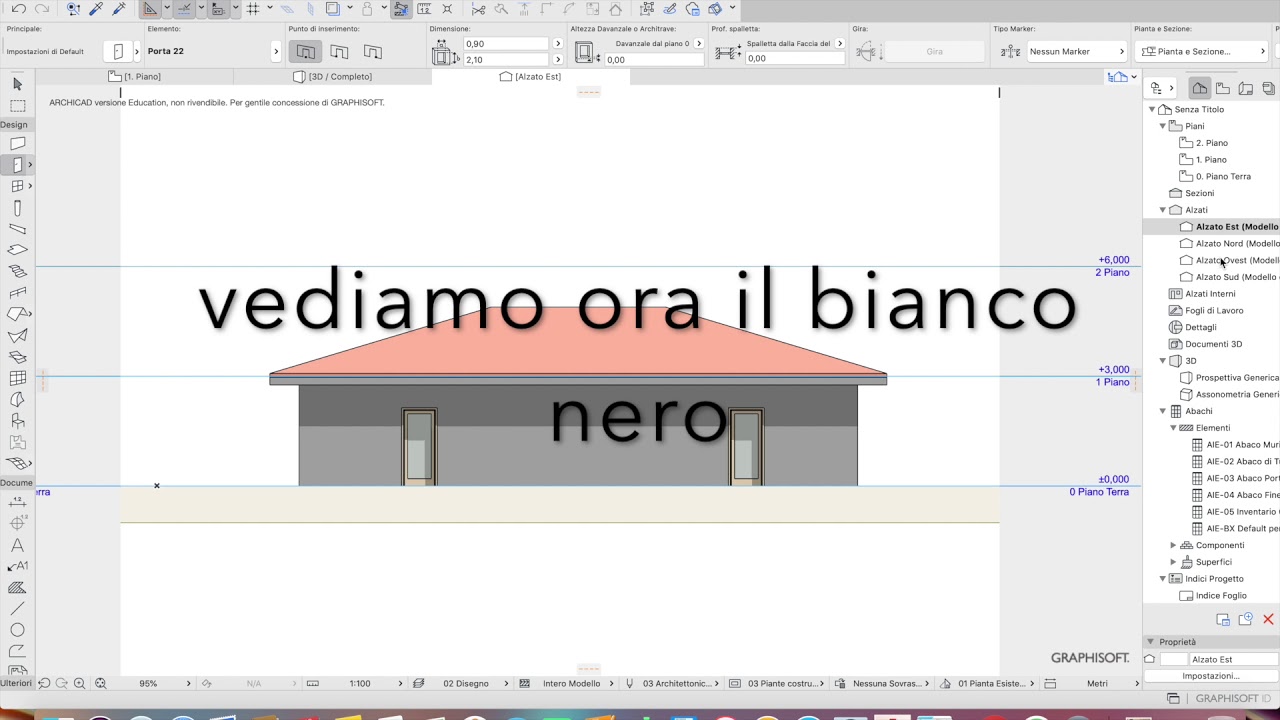The image size is (1280, 720).
Task: Open Porta 22 element chooser arrow
Action: click(276, 51)
